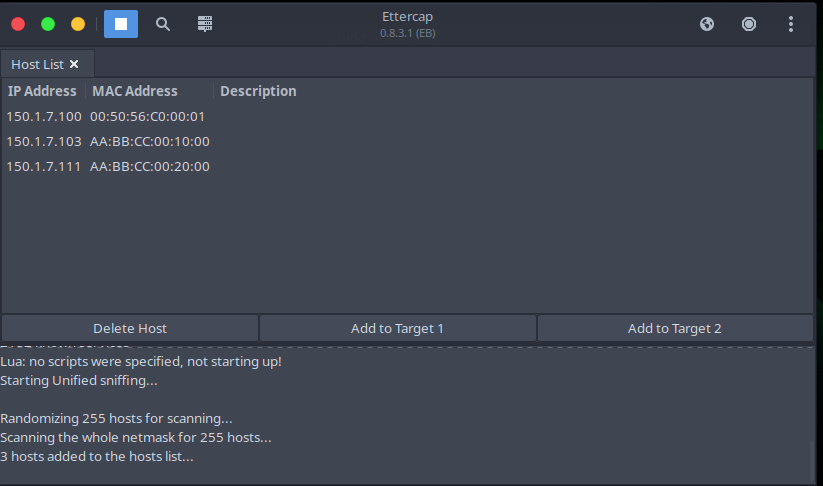Image resolution: width=823 pixels, height=486 pixels.
Task: Click the 'Starting Unified sniffing' log line
Action: [x=79, y=380]
